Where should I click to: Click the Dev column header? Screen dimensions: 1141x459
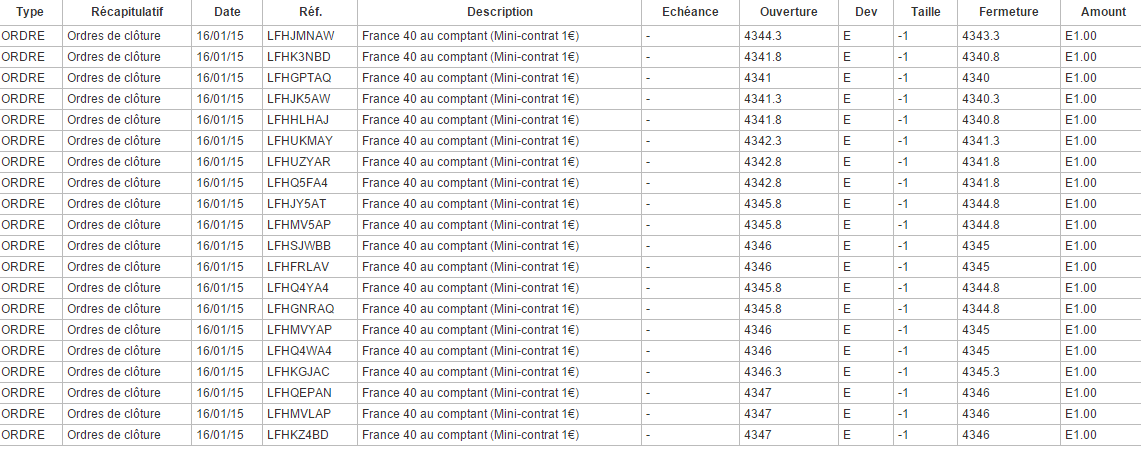coord(866,12)
